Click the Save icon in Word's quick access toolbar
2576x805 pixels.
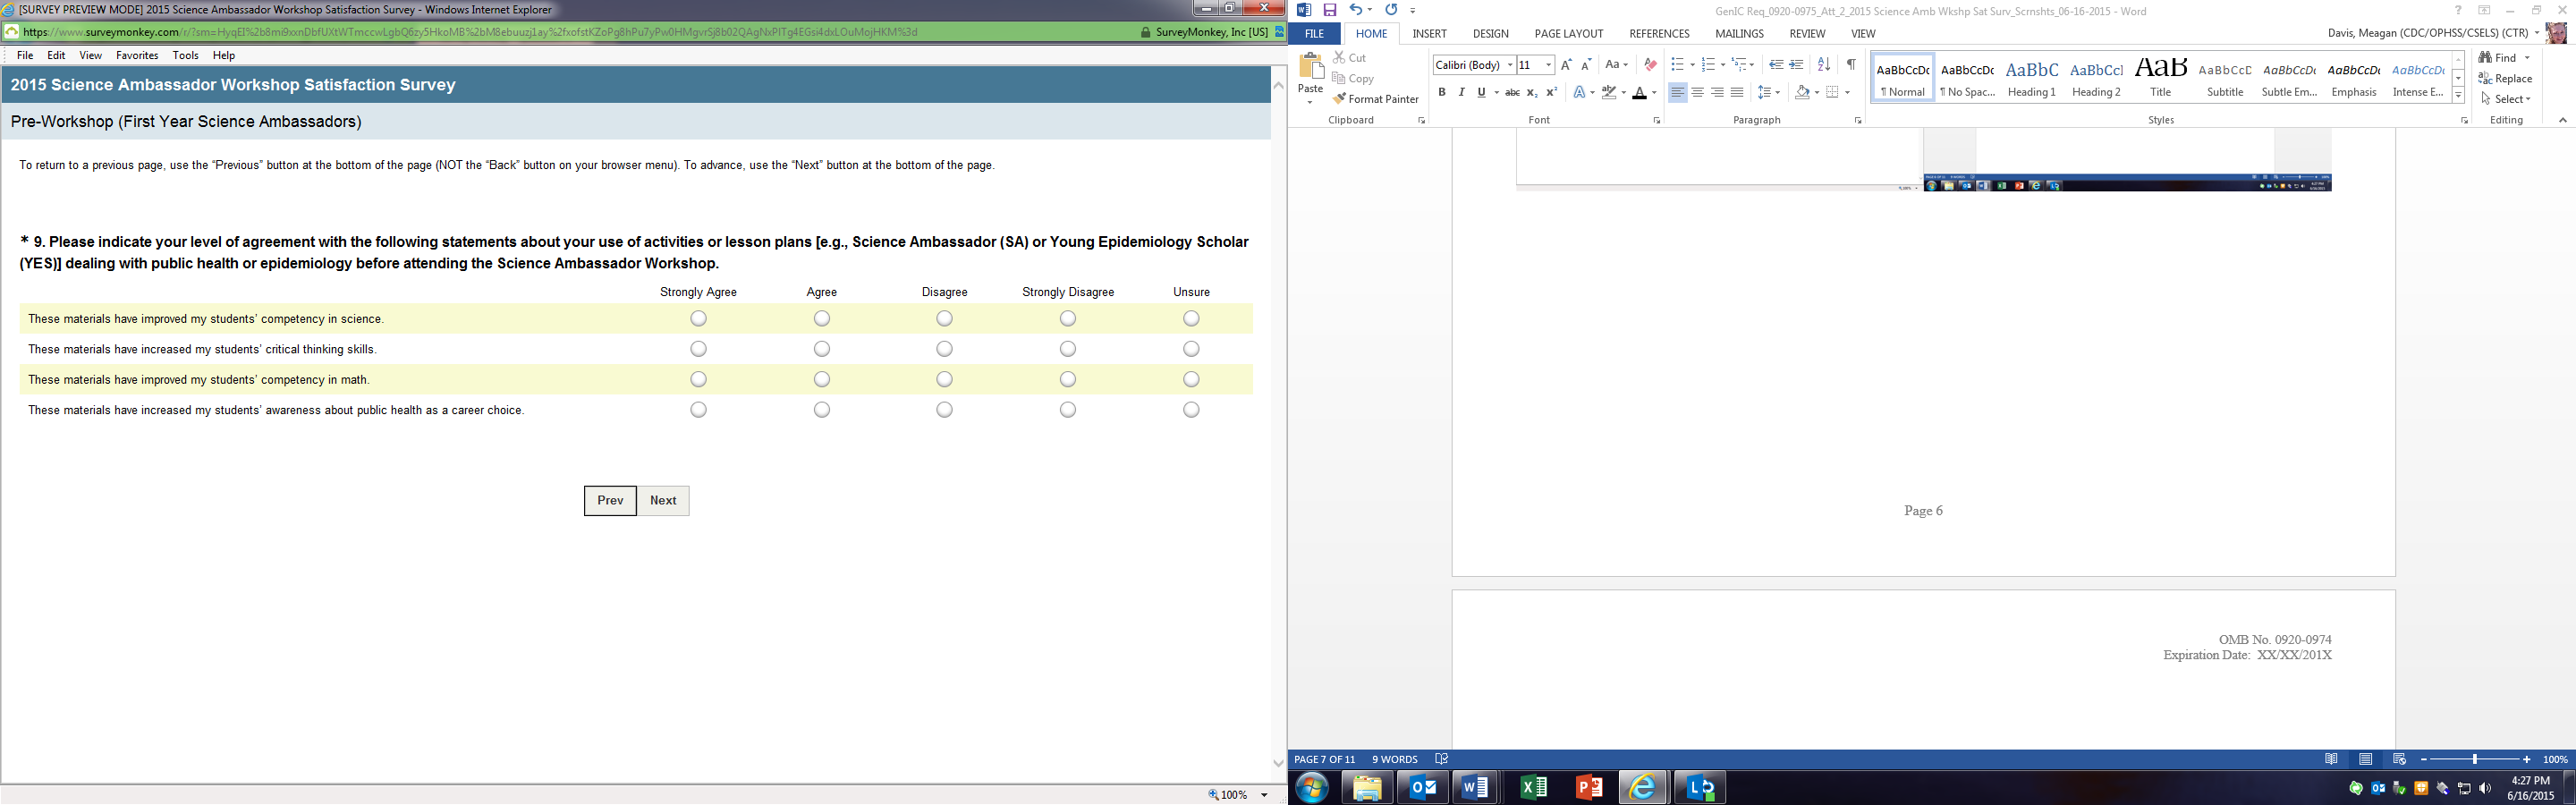[x=1330, y=10]
